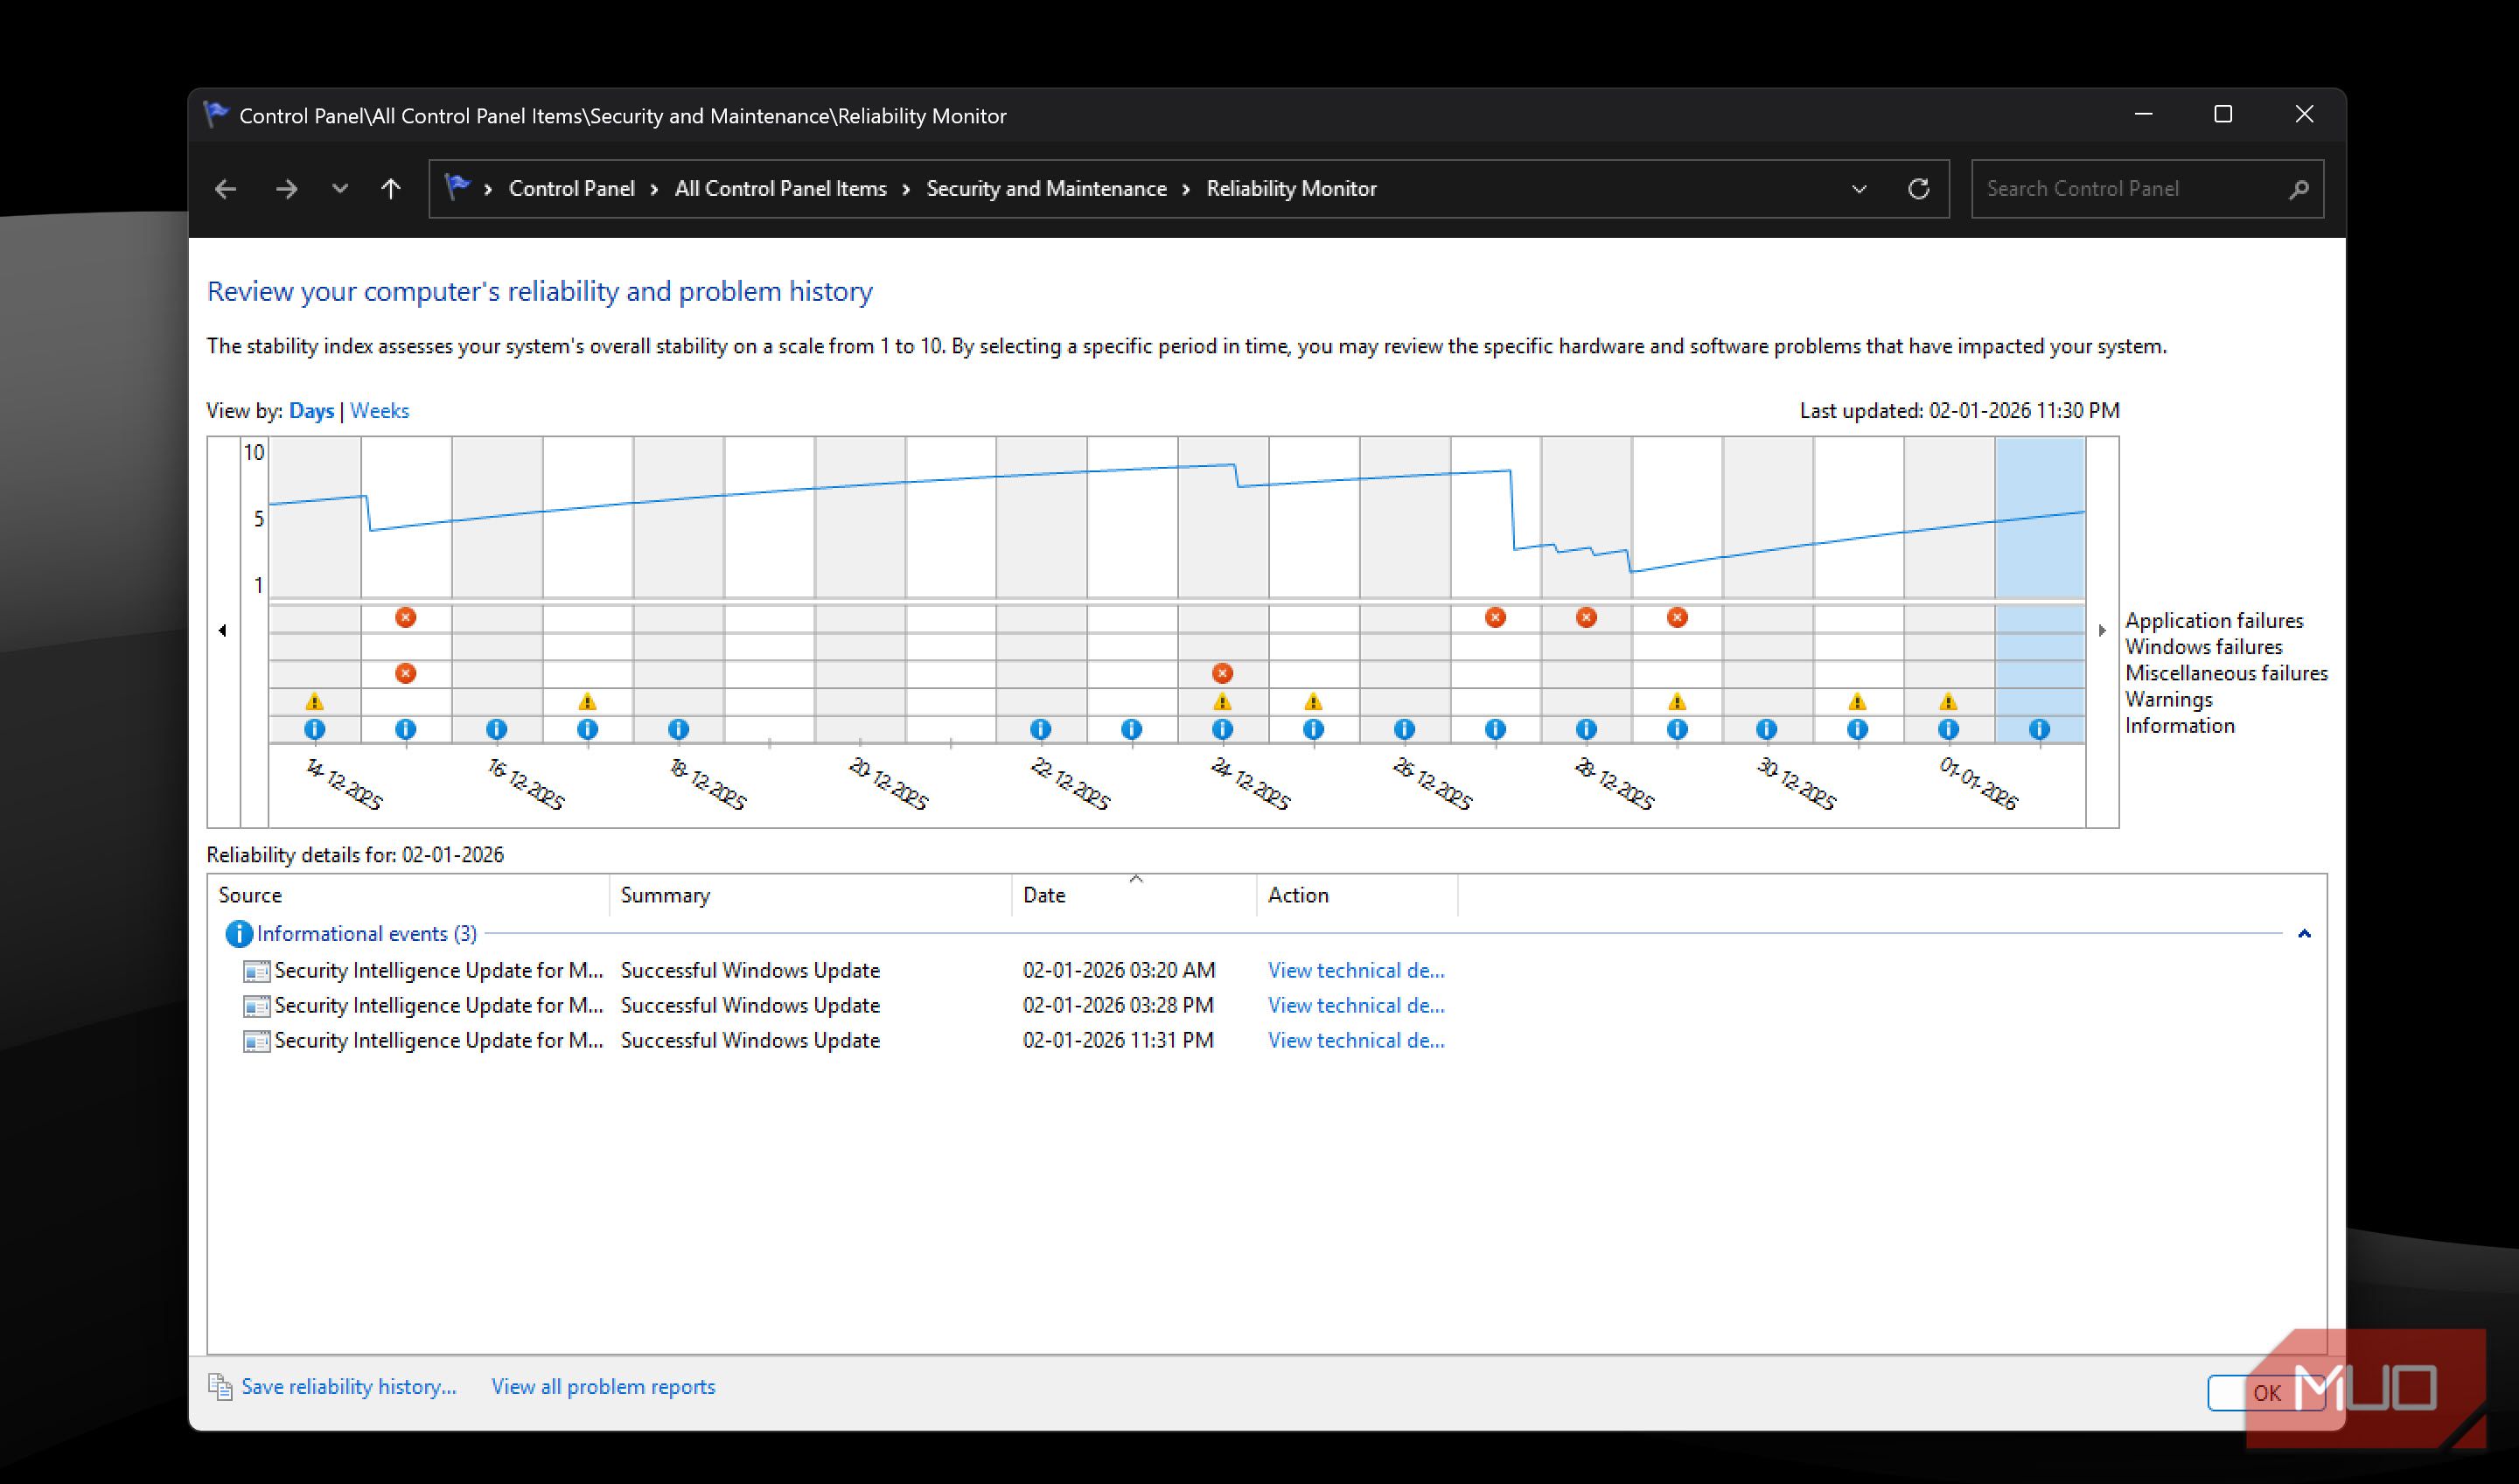Collapse the Informational events group
The width and height of the screenshot is (2519, 1484).
(2304, 933)
